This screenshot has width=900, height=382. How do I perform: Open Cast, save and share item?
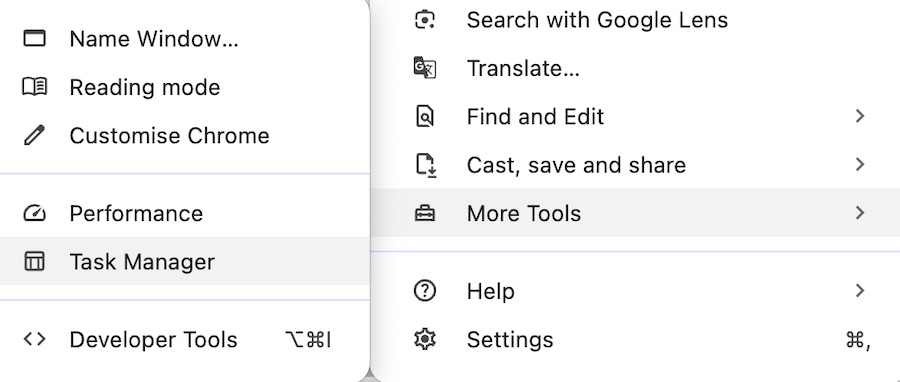pyautogui.click(x=635, y=165)
